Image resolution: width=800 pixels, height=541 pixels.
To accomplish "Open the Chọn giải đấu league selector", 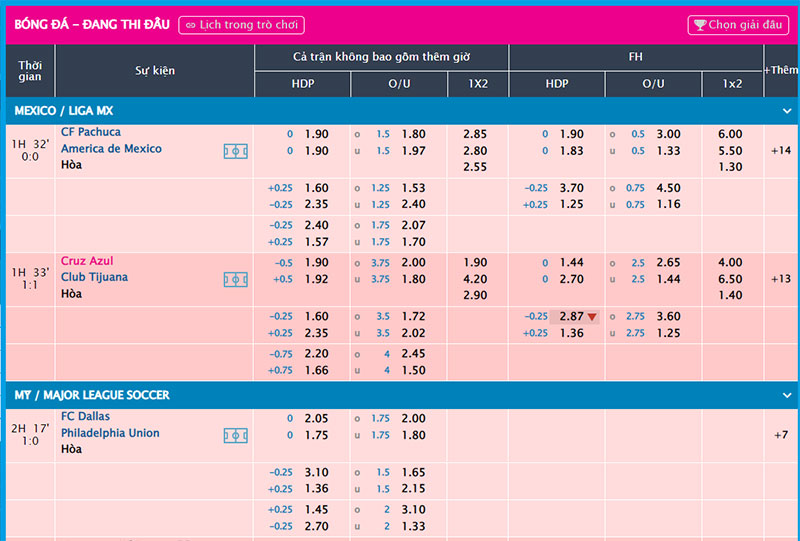I will 738,25.
